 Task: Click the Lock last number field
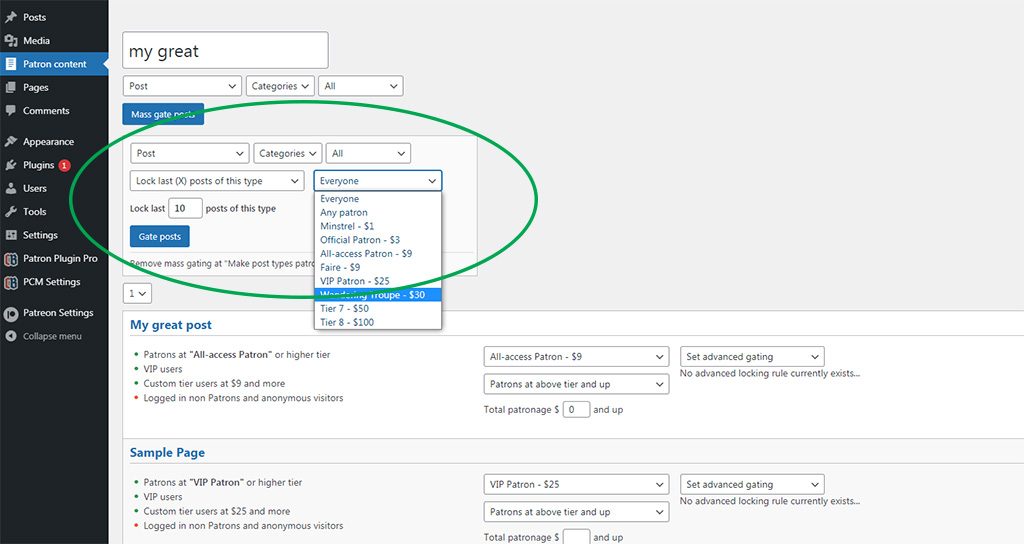tap(185, 208)
